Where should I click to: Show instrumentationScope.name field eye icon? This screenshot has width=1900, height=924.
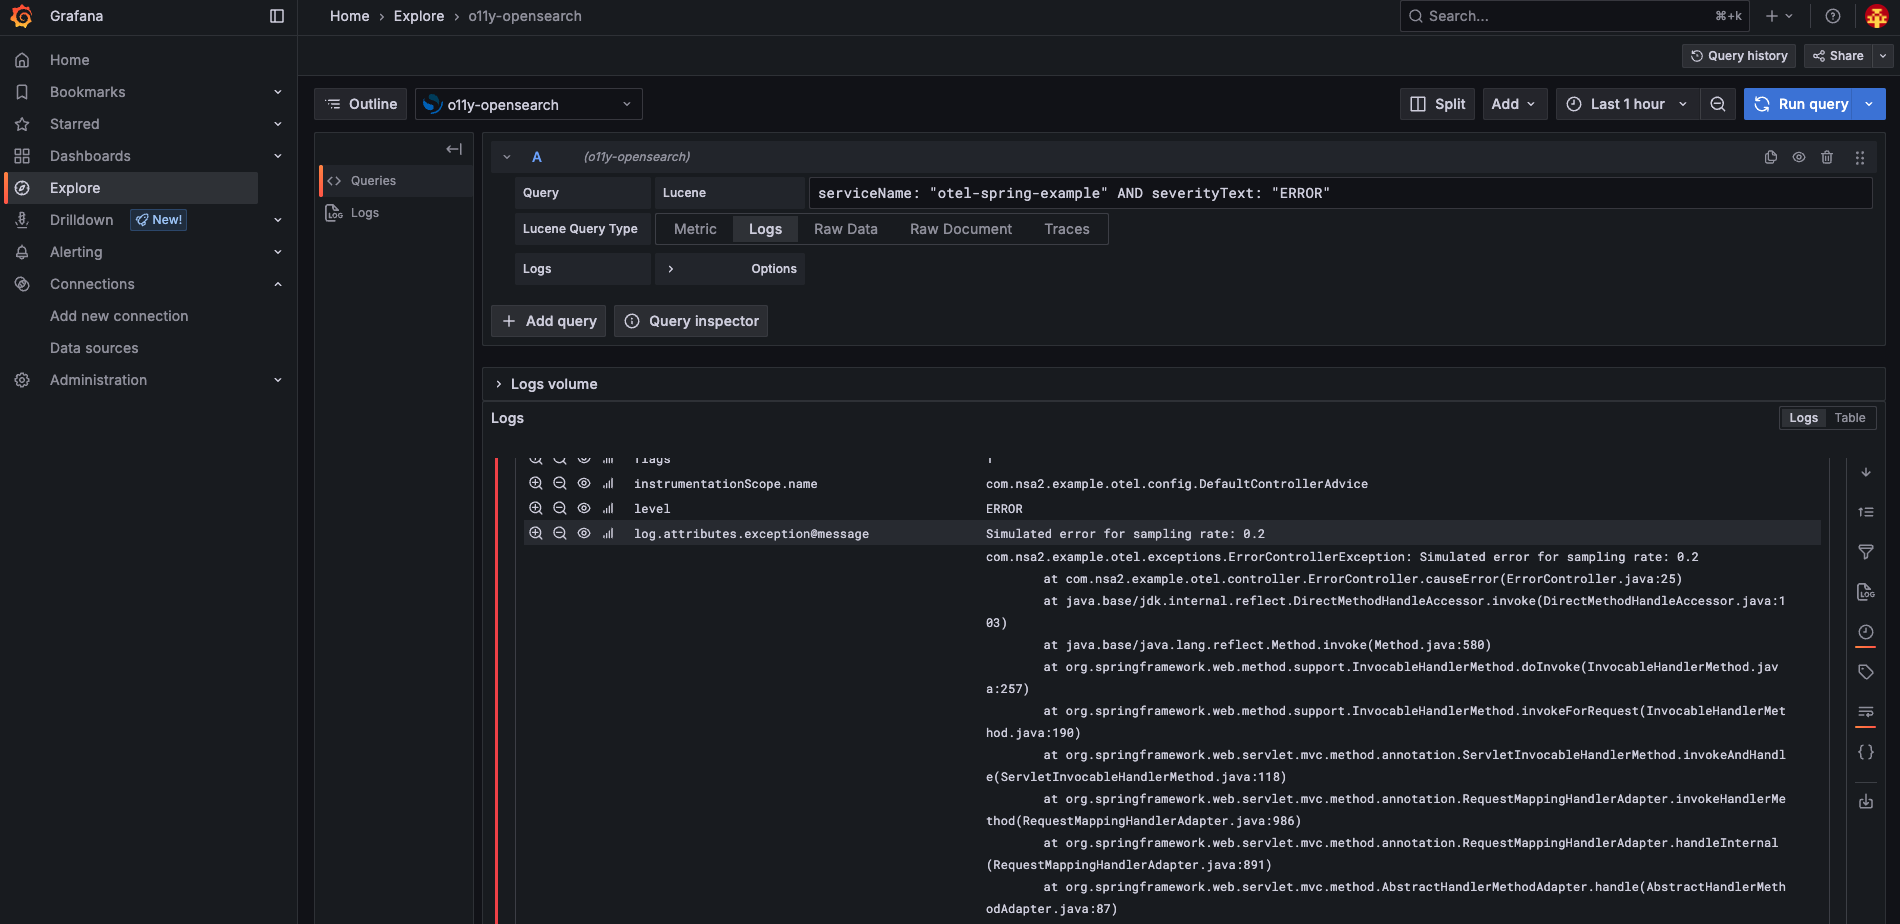[584, 483]
